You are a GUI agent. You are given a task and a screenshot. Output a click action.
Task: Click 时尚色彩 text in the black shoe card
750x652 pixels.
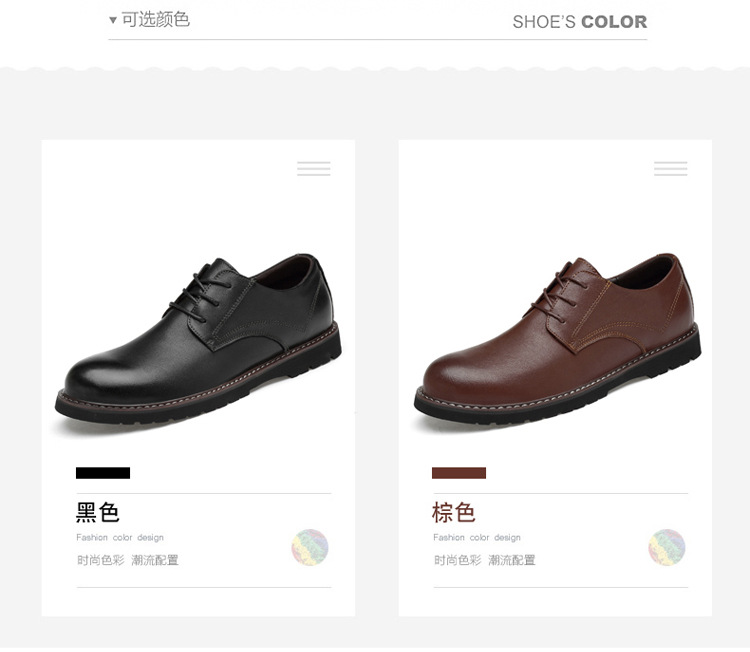point(101,560)
